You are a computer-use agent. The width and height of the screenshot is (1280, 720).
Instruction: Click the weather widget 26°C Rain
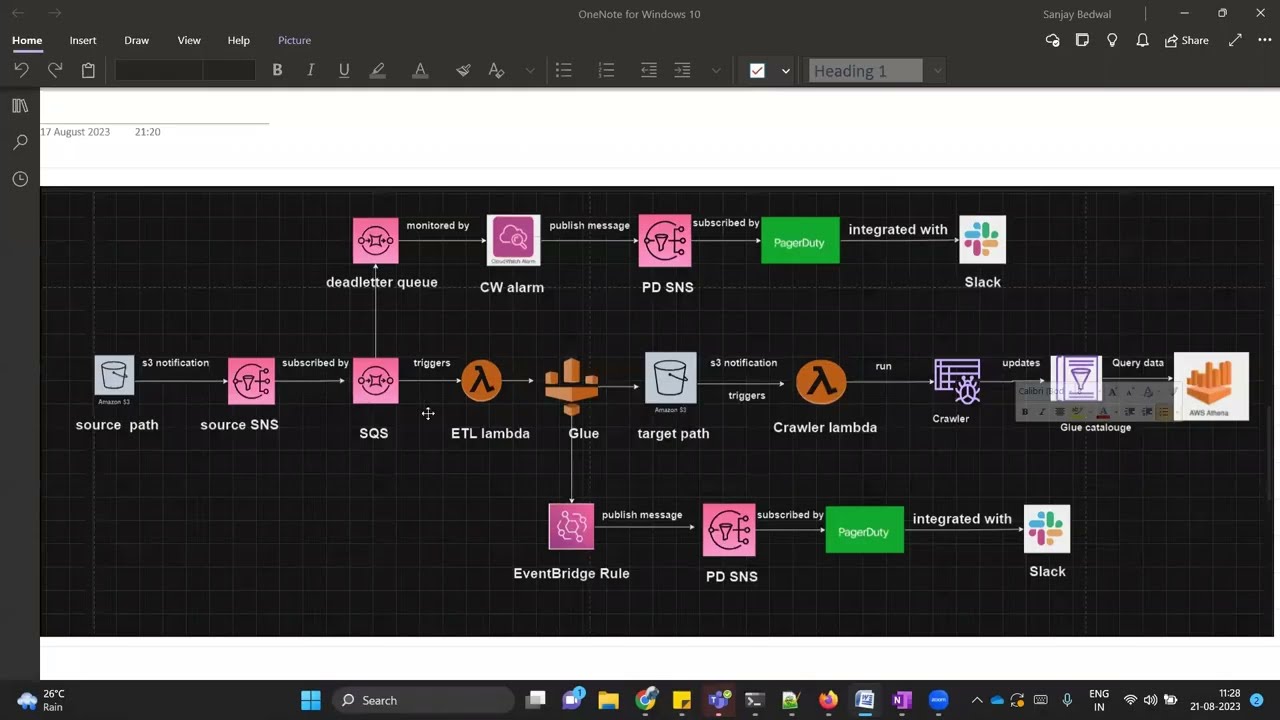click(x=42, y=700)
